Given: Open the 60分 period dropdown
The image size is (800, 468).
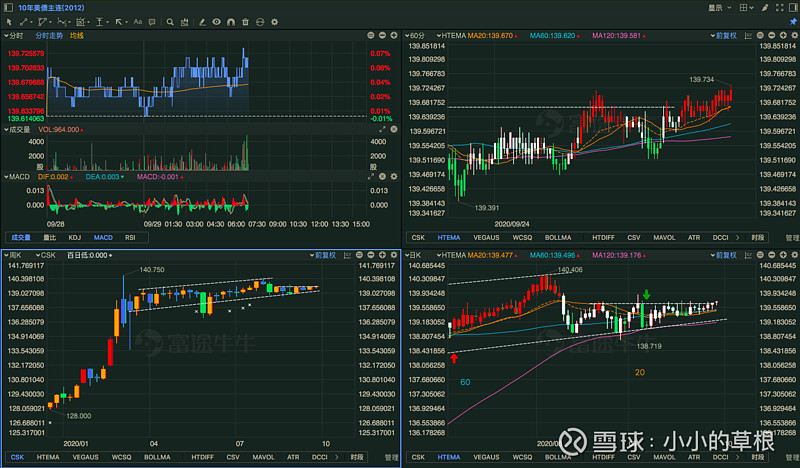Looking at the screenshot, I should click(415, 36).
